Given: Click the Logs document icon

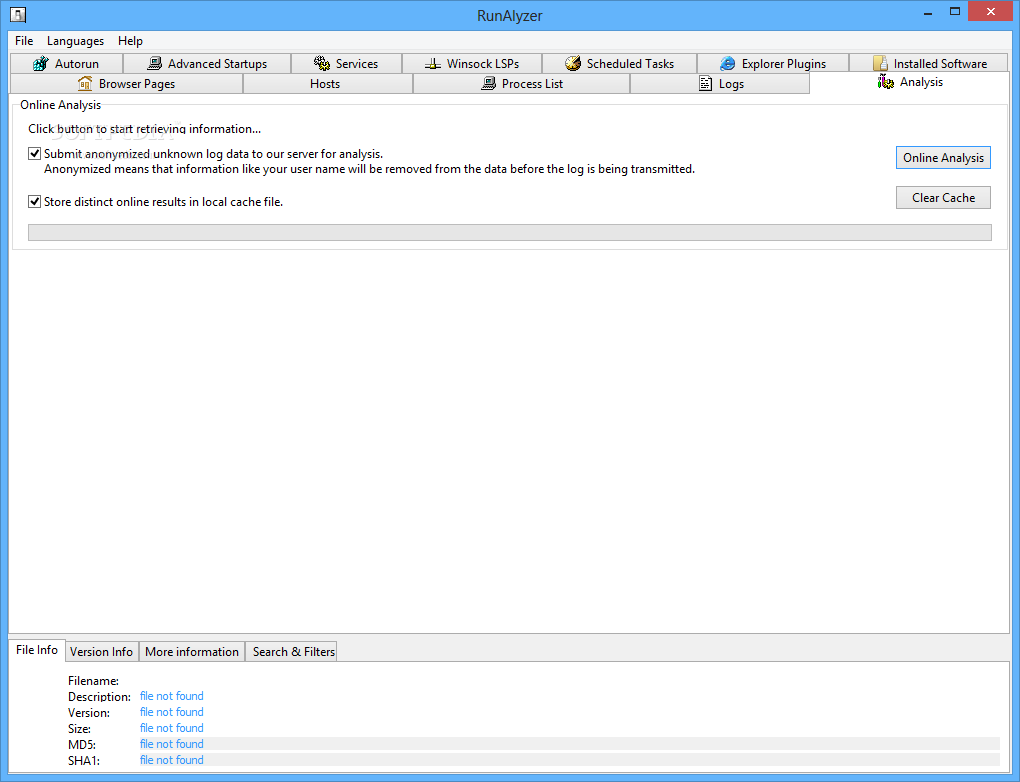Looking at the screenshot, I should click(705, 83).
